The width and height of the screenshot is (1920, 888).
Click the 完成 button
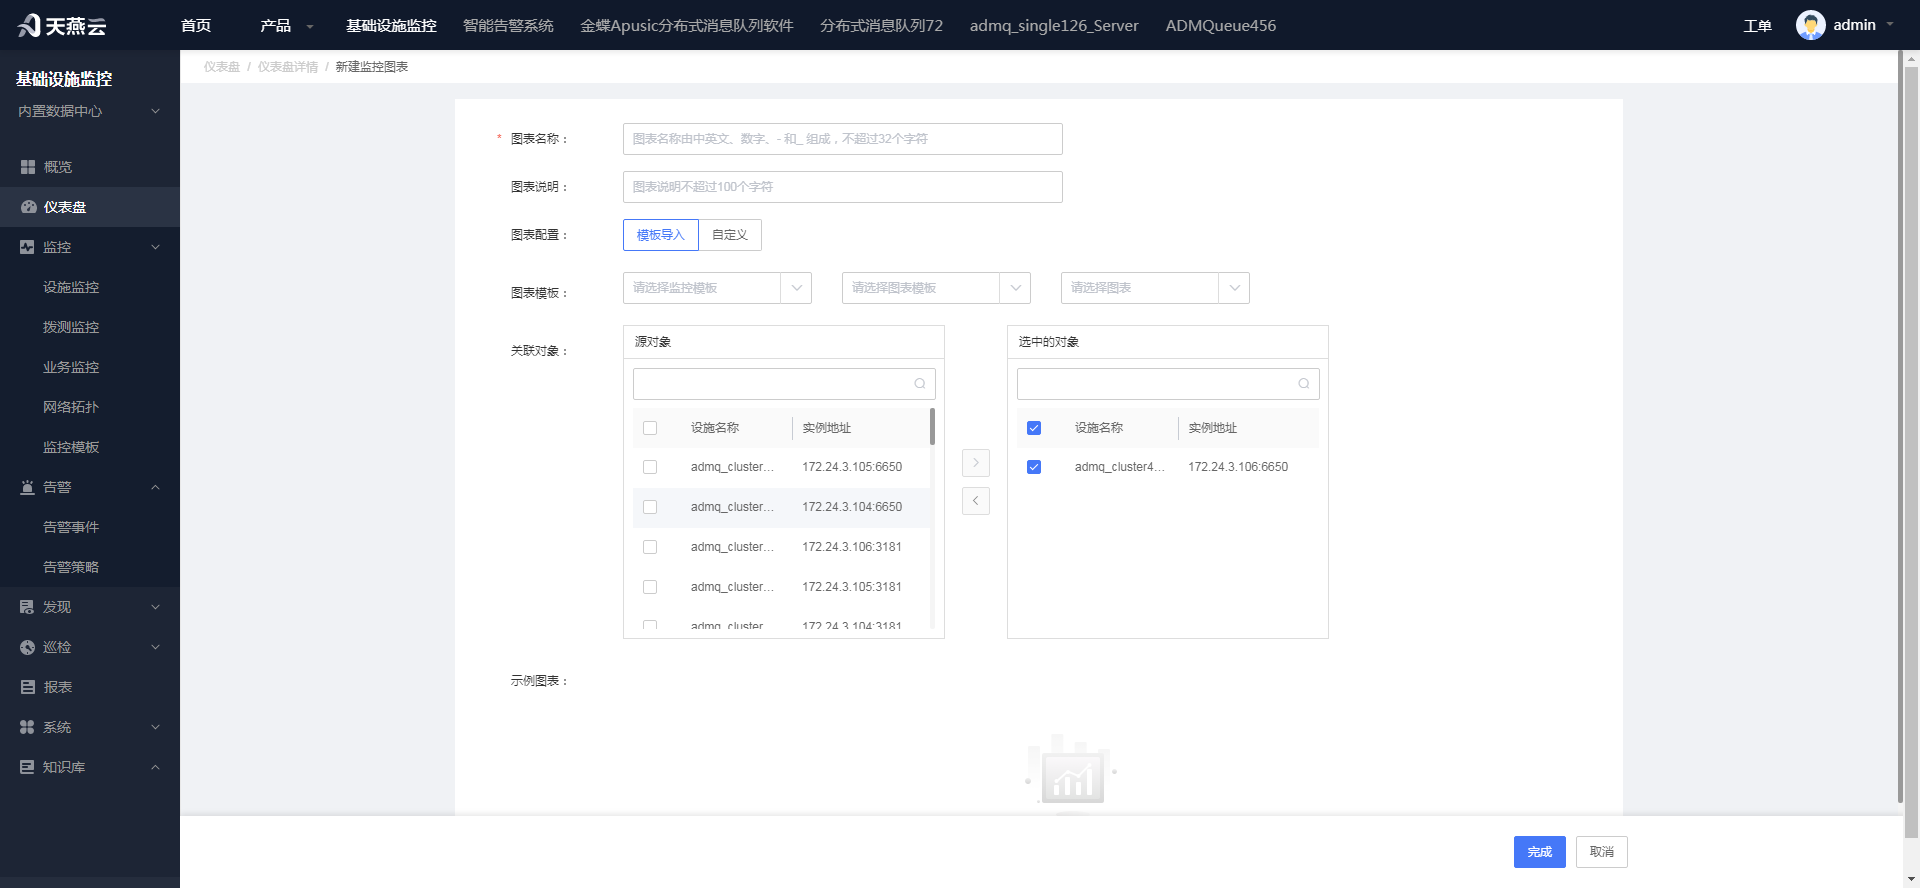(x=1539, y=852)
